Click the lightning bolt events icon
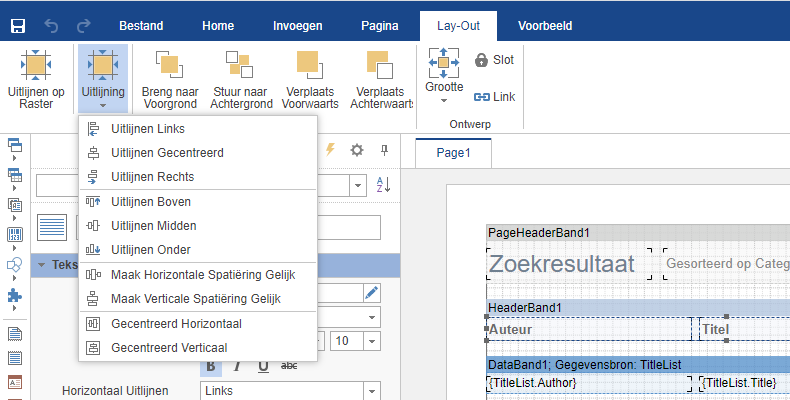 331,150
